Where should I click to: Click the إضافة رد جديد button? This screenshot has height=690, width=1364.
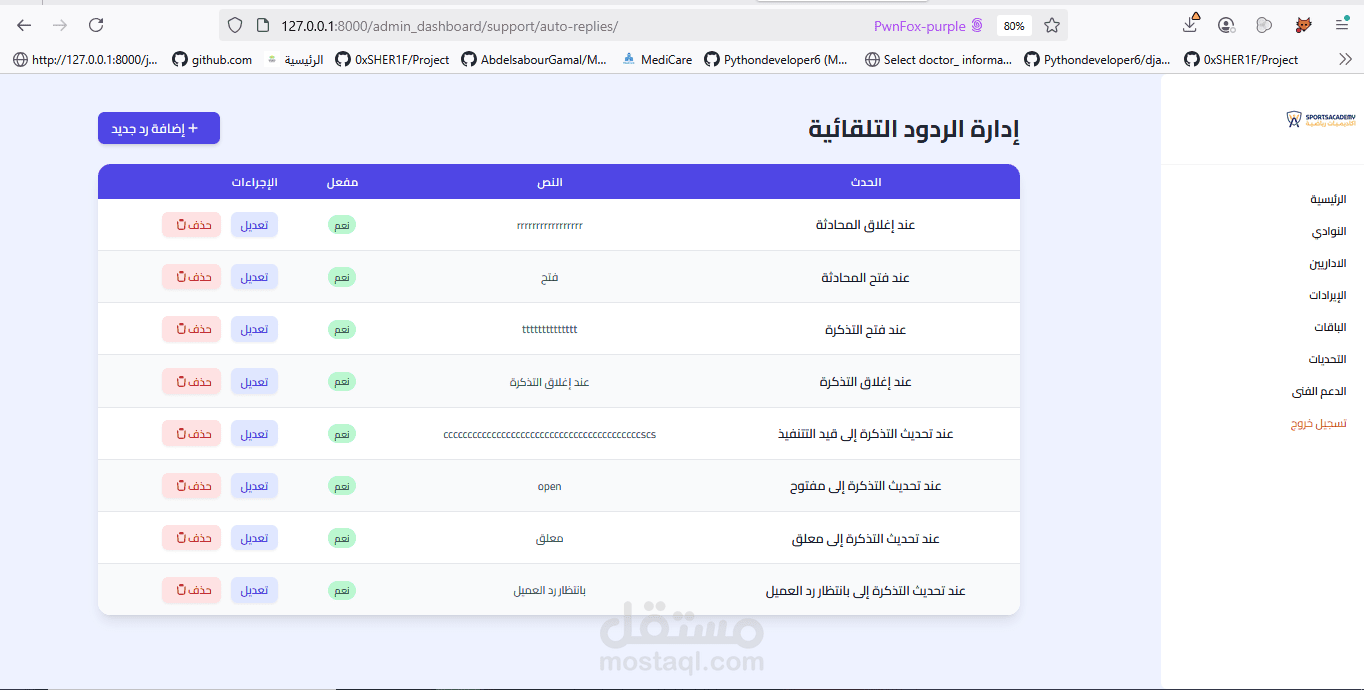click(159, 128)
